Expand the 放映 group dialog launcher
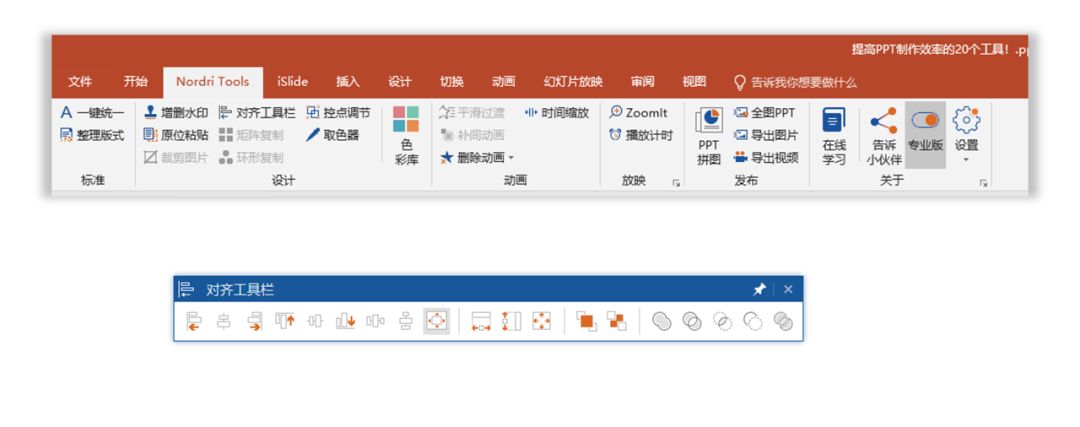Screen dimensions: 1080x427 (675, 183)
